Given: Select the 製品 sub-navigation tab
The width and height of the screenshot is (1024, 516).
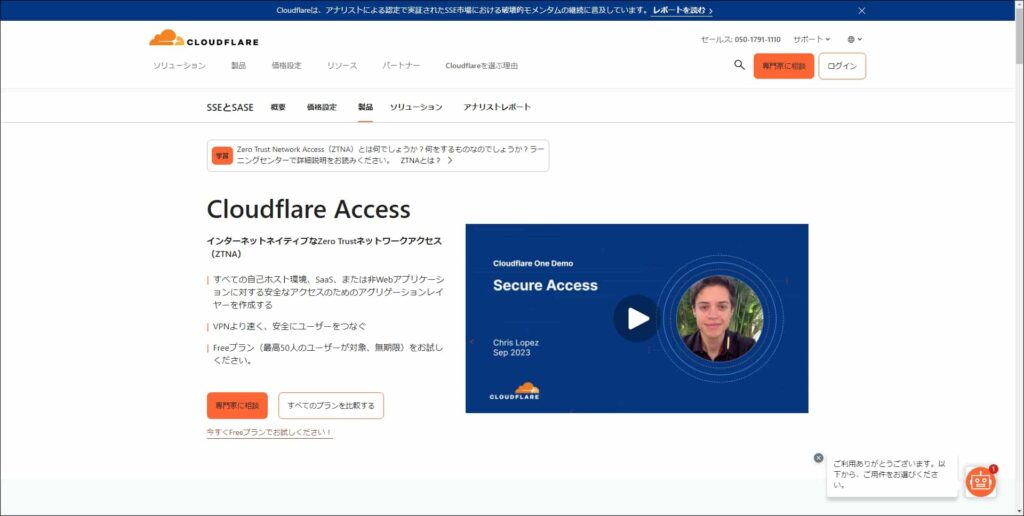Looking at the screenshot, I should coord(365,107).
